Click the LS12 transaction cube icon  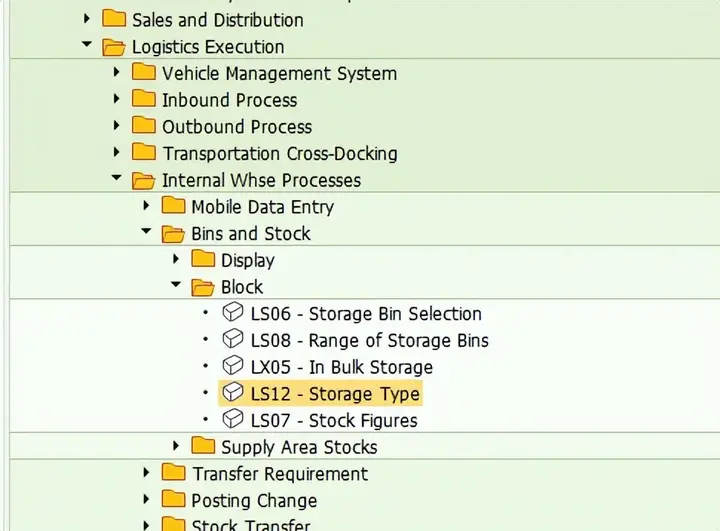pos(233,393)
